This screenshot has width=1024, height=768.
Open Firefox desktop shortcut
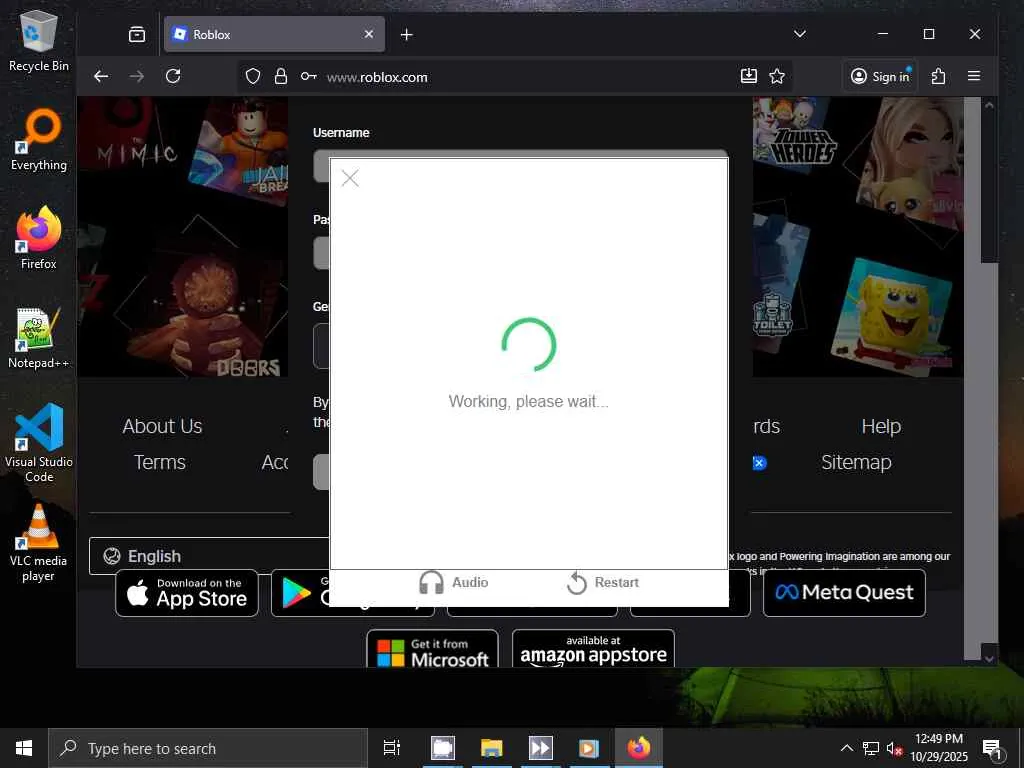39,238
